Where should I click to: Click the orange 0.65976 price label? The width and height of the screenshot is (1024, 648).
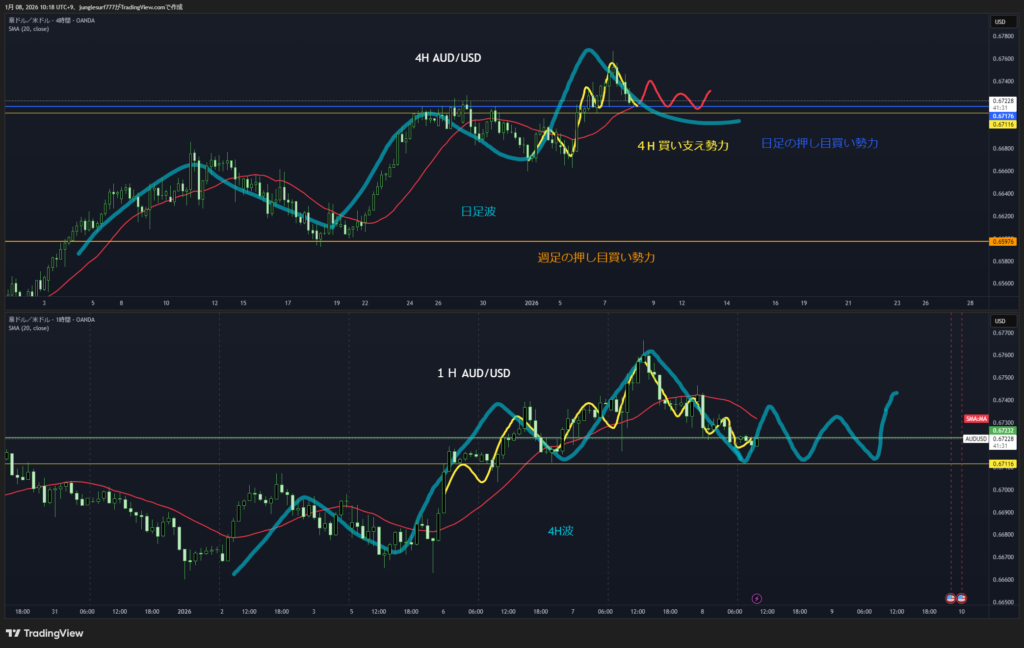tap(1002, 241)
